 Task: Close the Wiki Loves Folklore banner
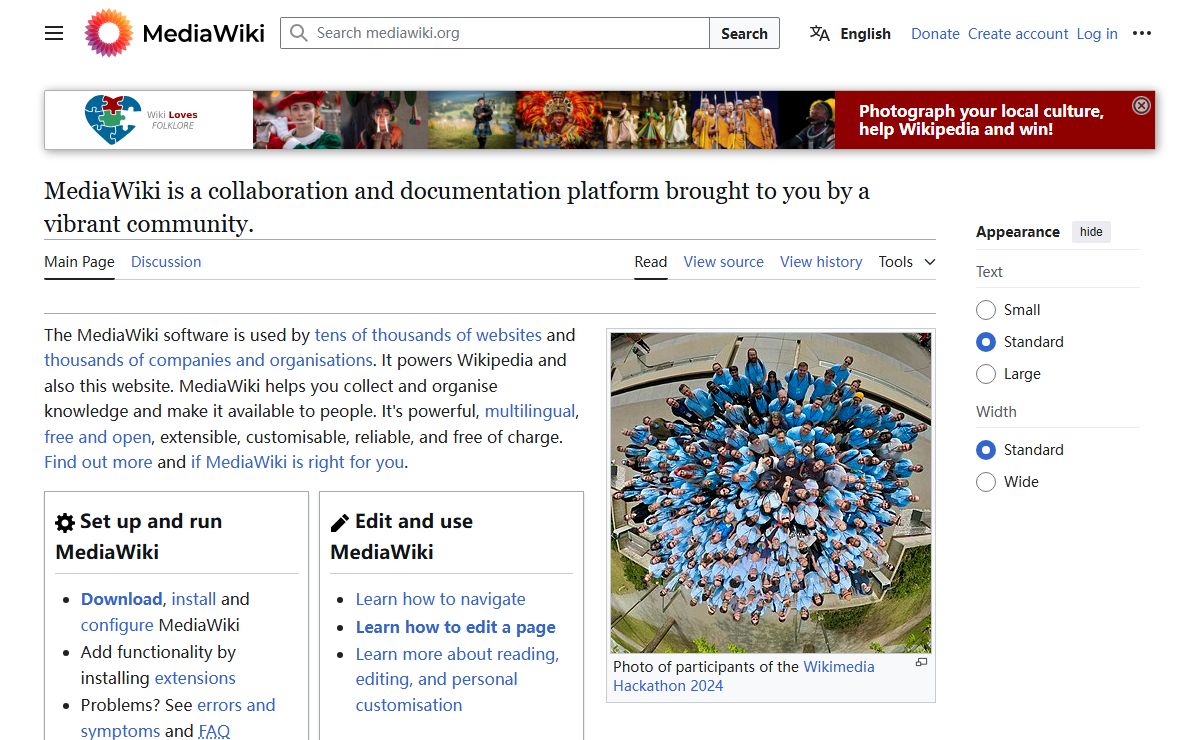(1141, 105)
